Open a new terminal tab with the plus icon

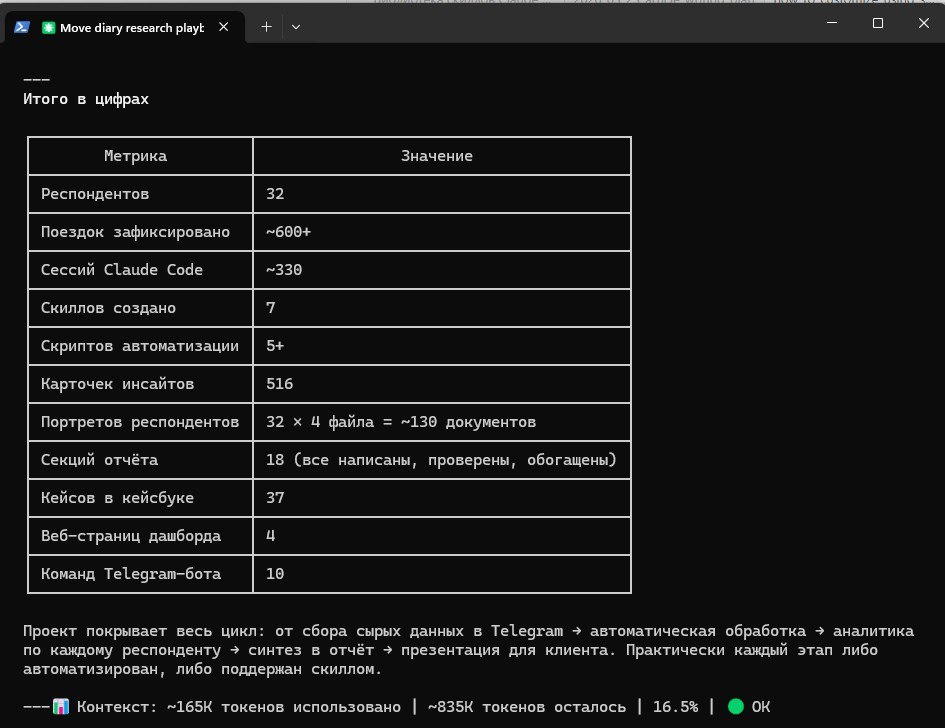(266, 27)
